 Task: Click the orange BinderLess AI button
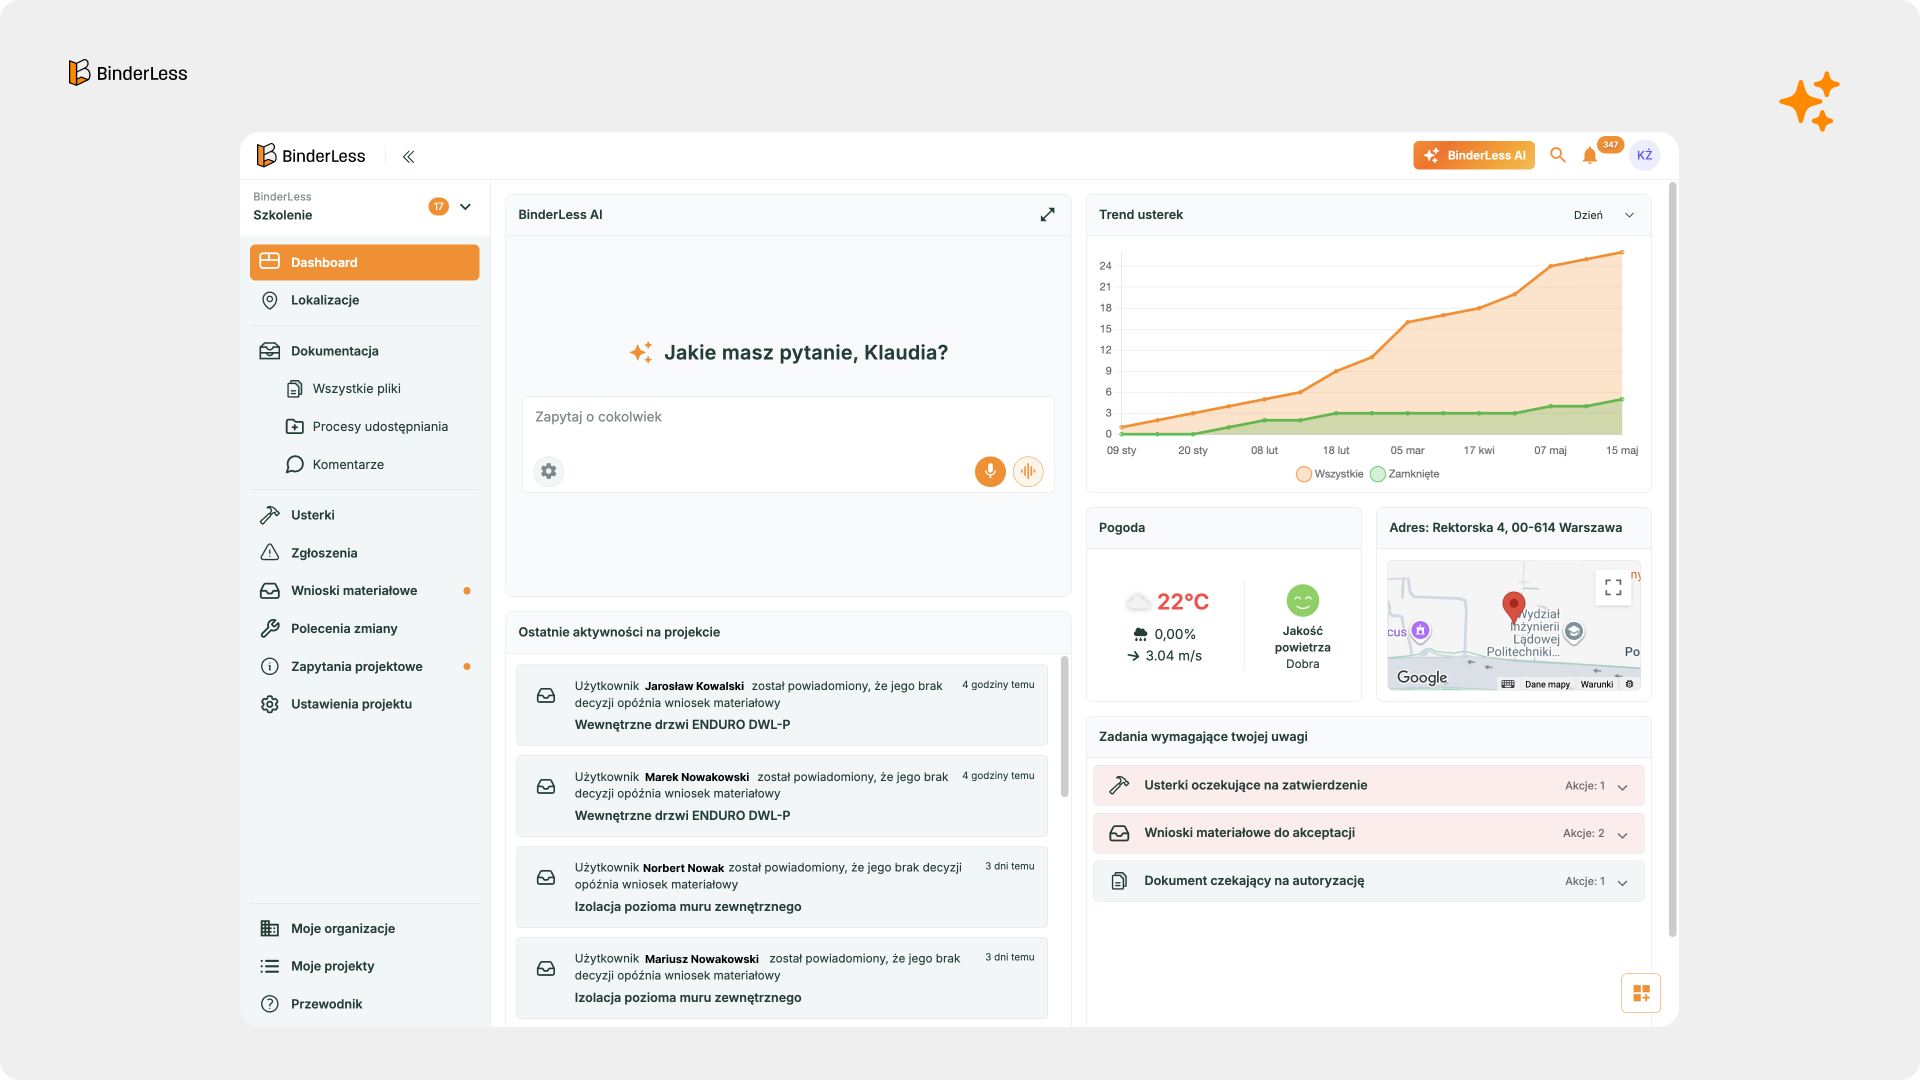pos(1474,155)
